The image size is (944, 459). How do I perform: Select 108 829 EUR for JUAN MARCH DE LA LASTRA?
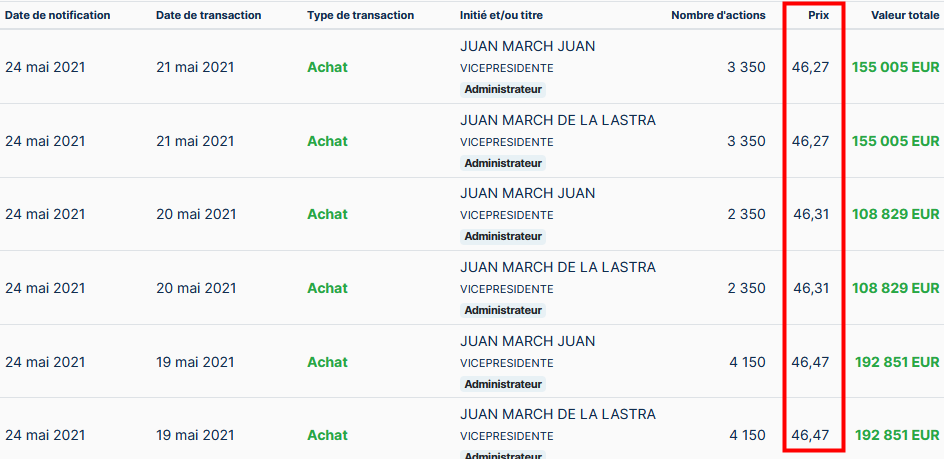pyautogui.click(x=895, y=288)
